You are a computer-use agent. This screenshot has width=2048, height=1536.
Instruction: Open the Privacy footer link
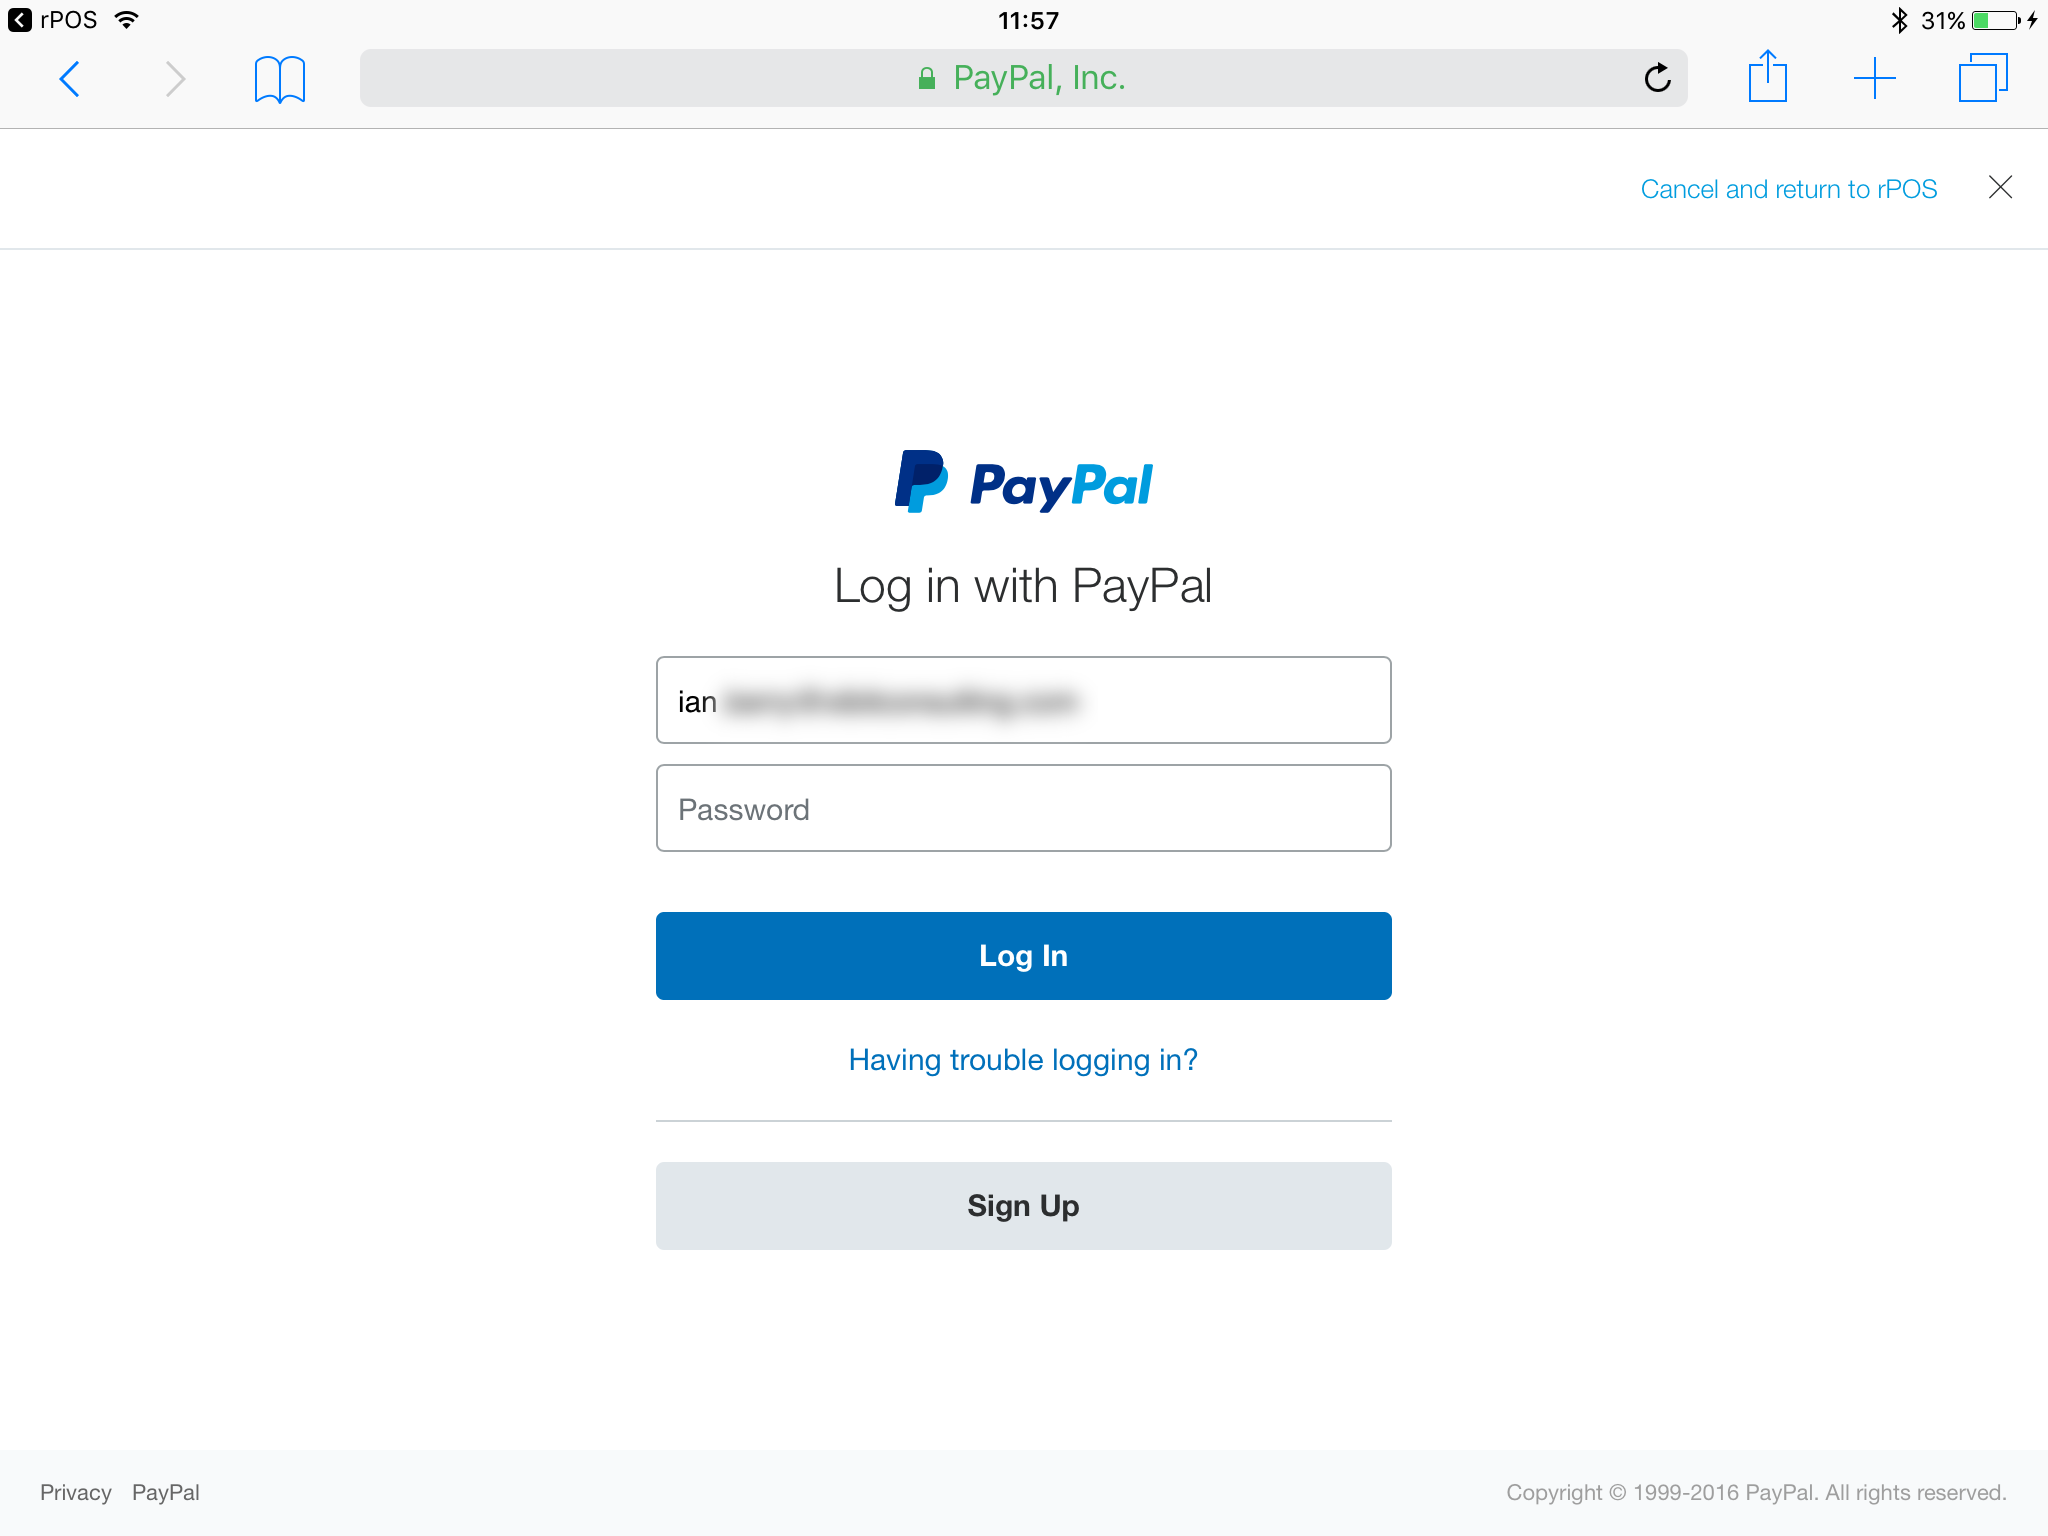(x=76, y=1492)
